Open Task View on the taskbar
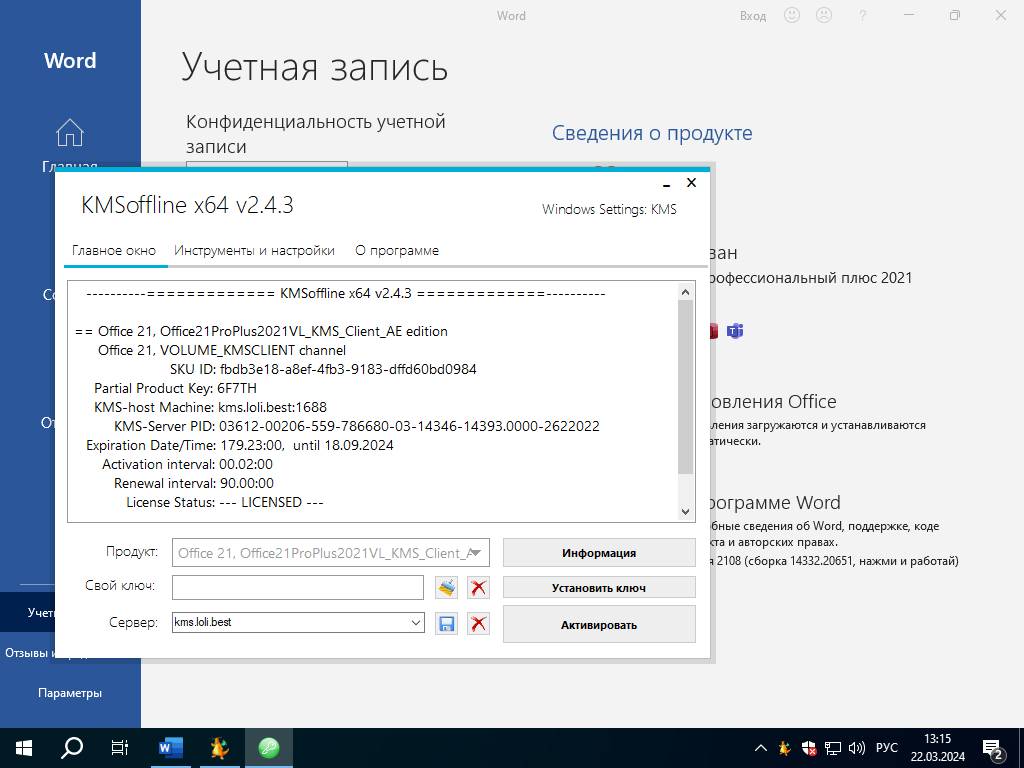This screenshot has height=768, width=1024. click(x=120, y=748)
